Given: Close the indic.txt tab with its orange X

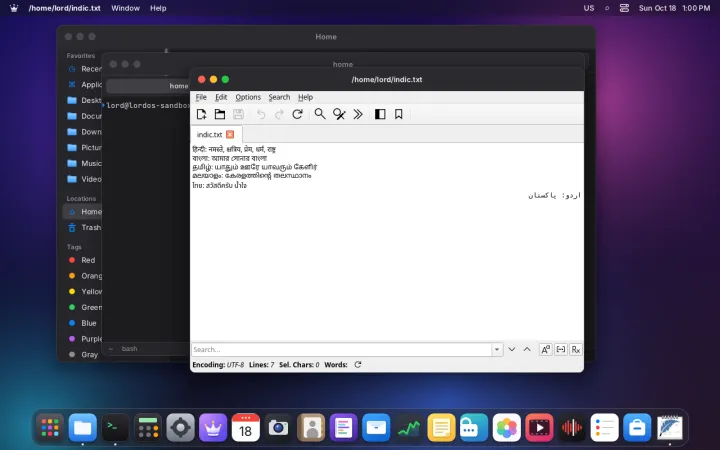Looking at the screenshot, I should pyautogui.click(x=230, y=134).
